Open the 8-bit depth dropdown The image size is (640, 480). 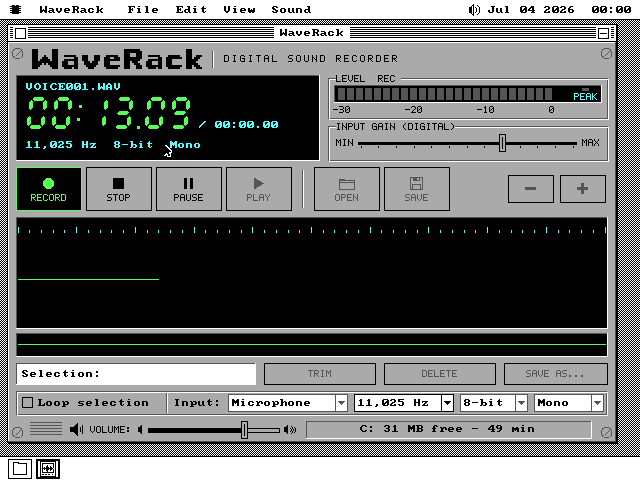[493, 403]
